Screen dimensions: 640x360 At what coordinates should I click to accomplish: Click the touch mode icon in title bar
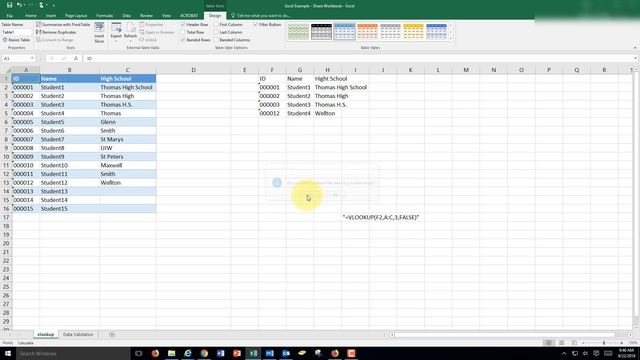click(x=41, y=5)
